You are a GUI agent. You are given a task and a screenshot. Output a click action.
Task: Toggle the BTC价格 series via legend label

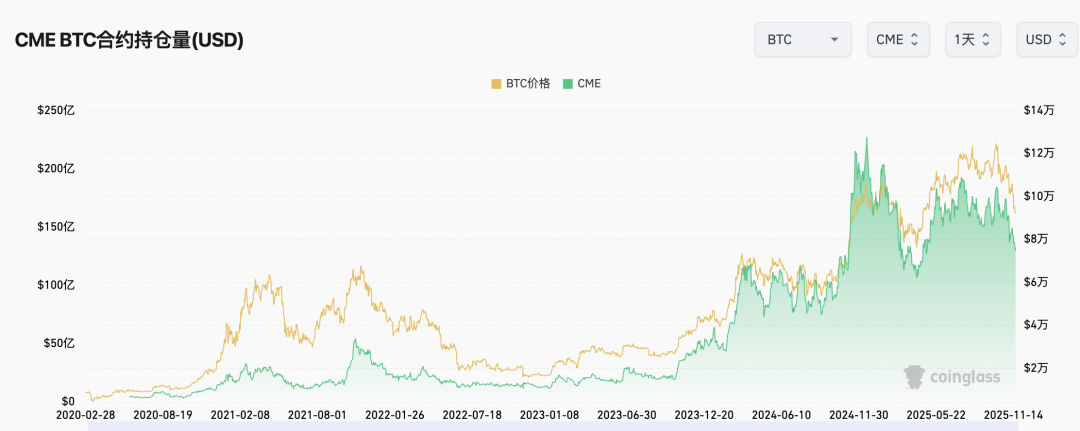pyautogui.click(x=528, y=84)
